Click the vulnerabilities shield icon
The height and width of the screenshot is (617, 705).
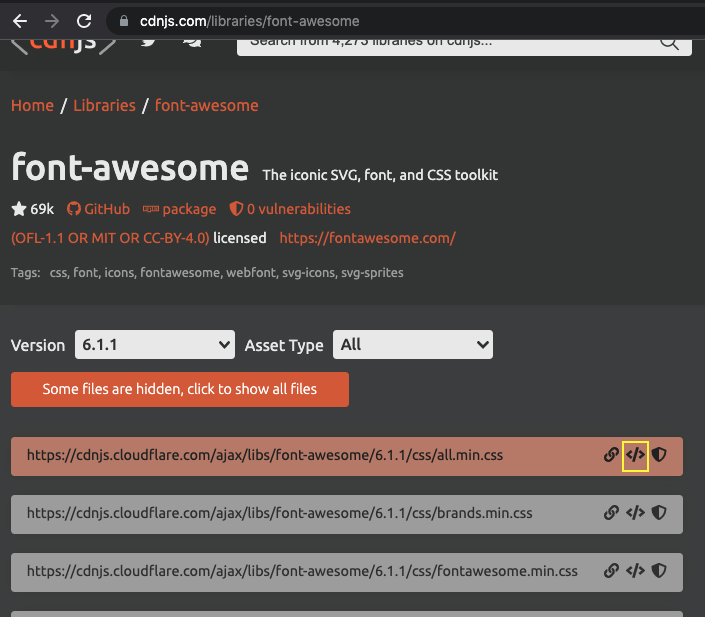(x=236, y=209)
